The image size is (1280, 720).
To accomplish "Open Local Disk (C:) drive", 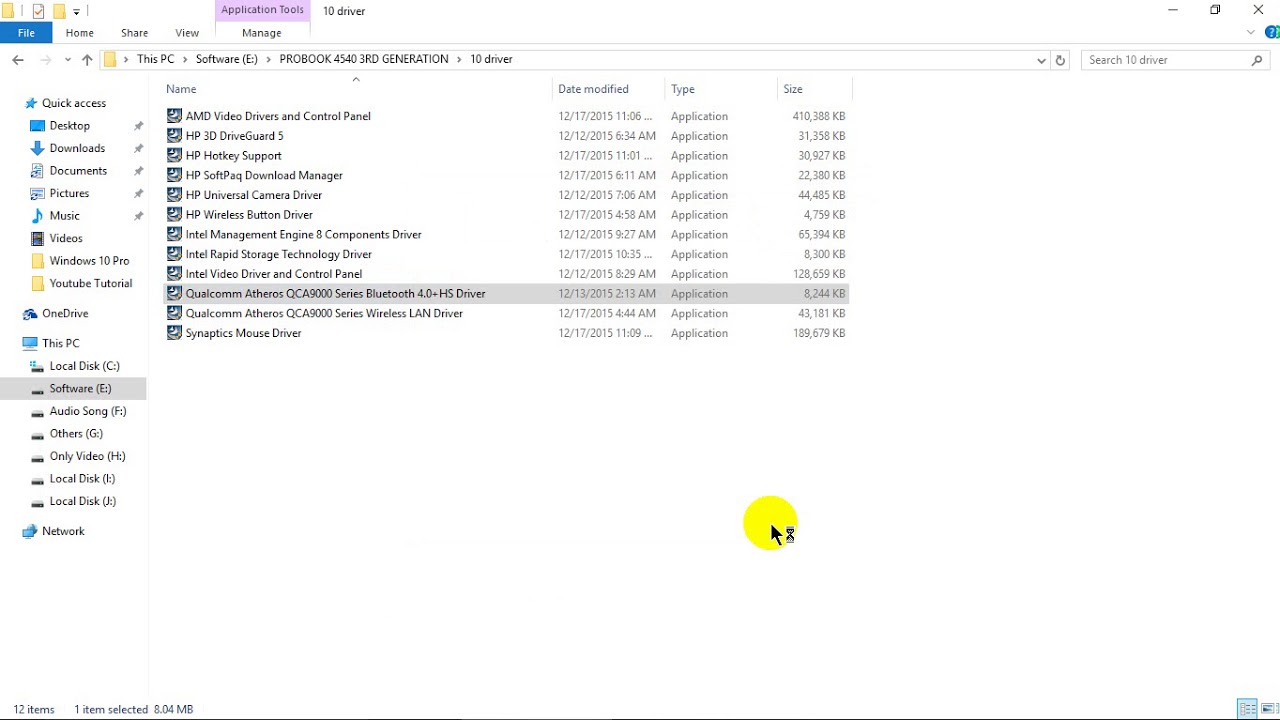I will (x=84, y=366).
